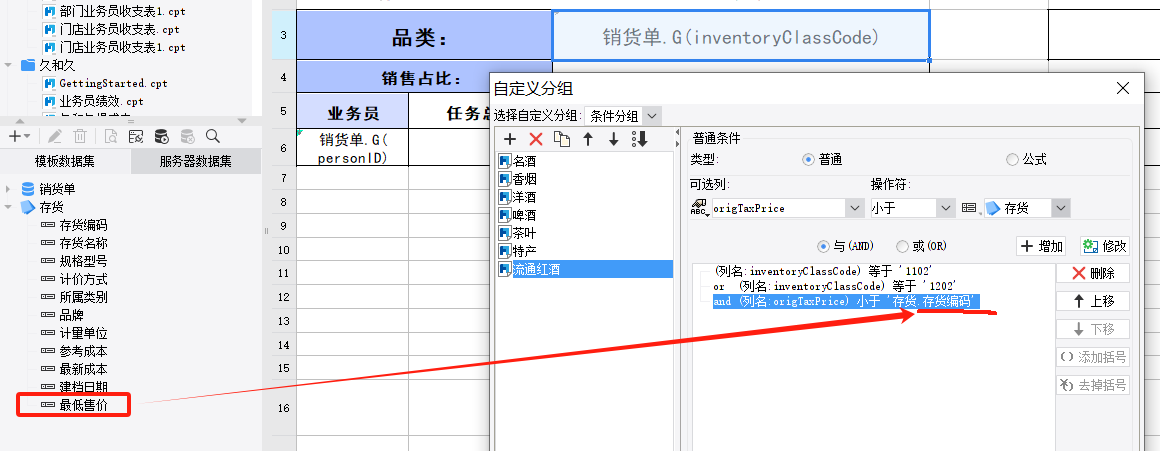Click the 下移 button
Viewport: 1160px width, 451px height.
(x=1093, y=329)
